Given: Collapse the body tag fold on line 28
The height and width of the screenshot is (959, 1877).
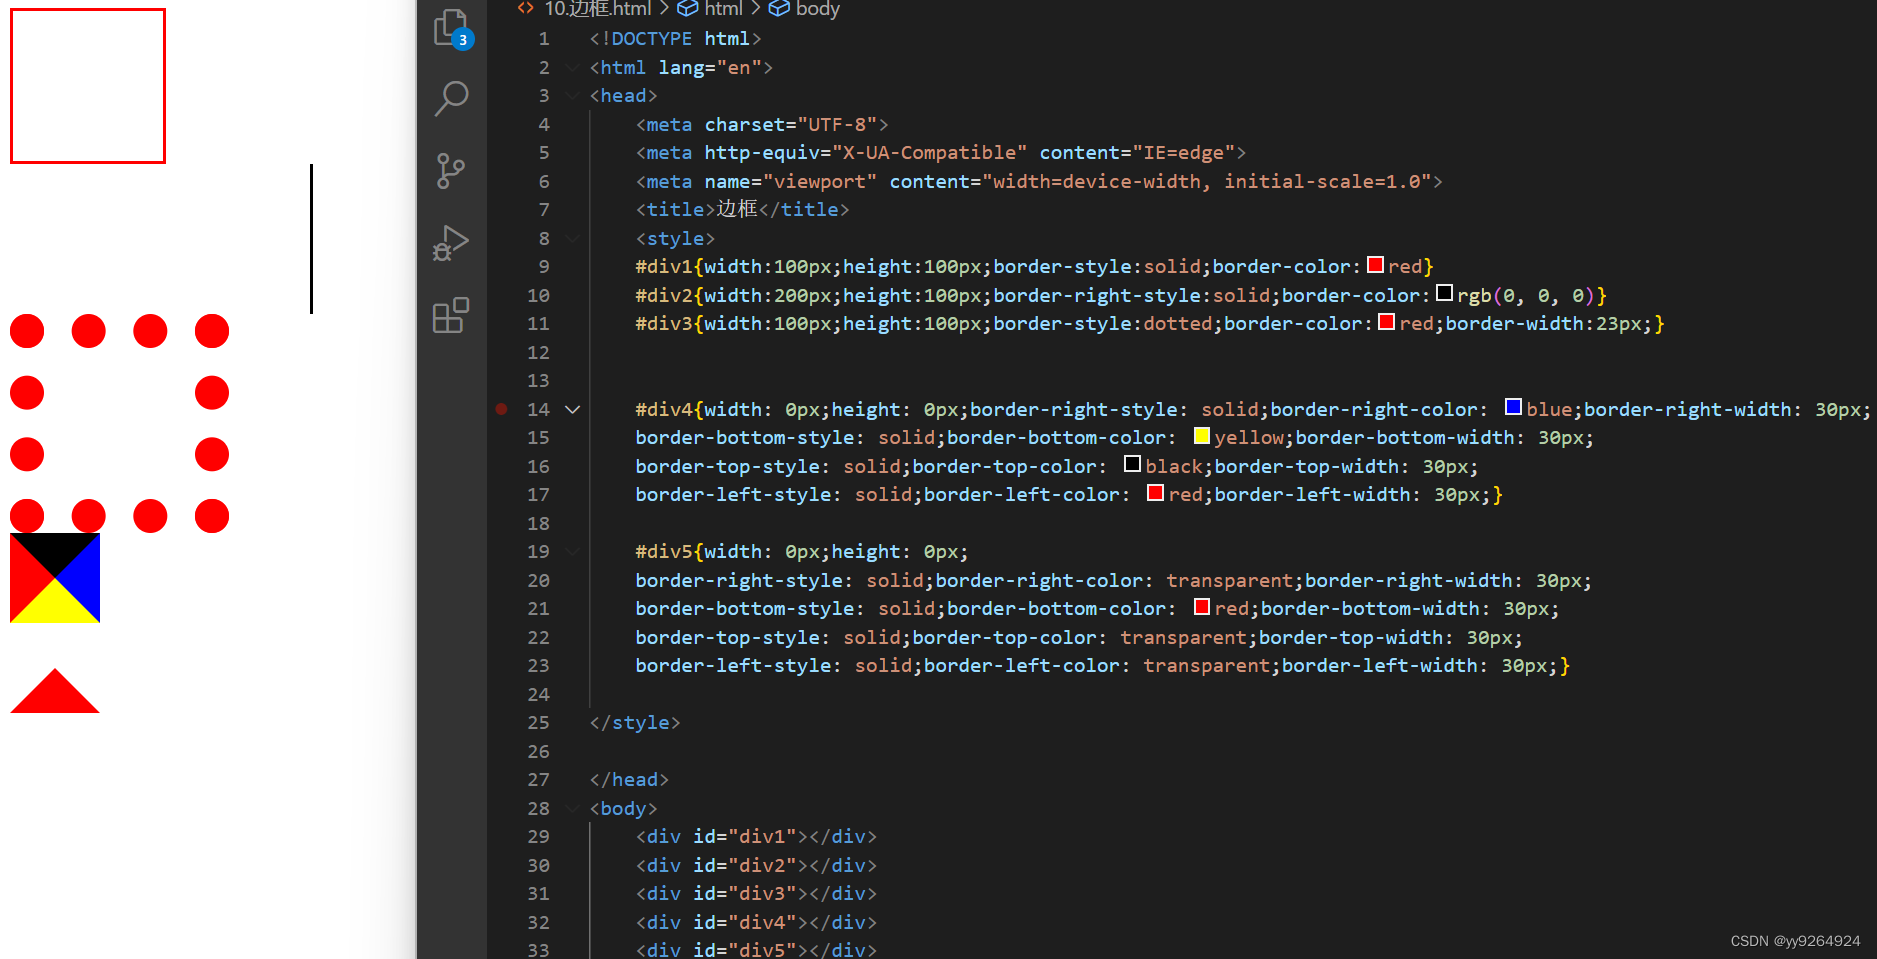Looking at the screenshot, I should (573, 808).
